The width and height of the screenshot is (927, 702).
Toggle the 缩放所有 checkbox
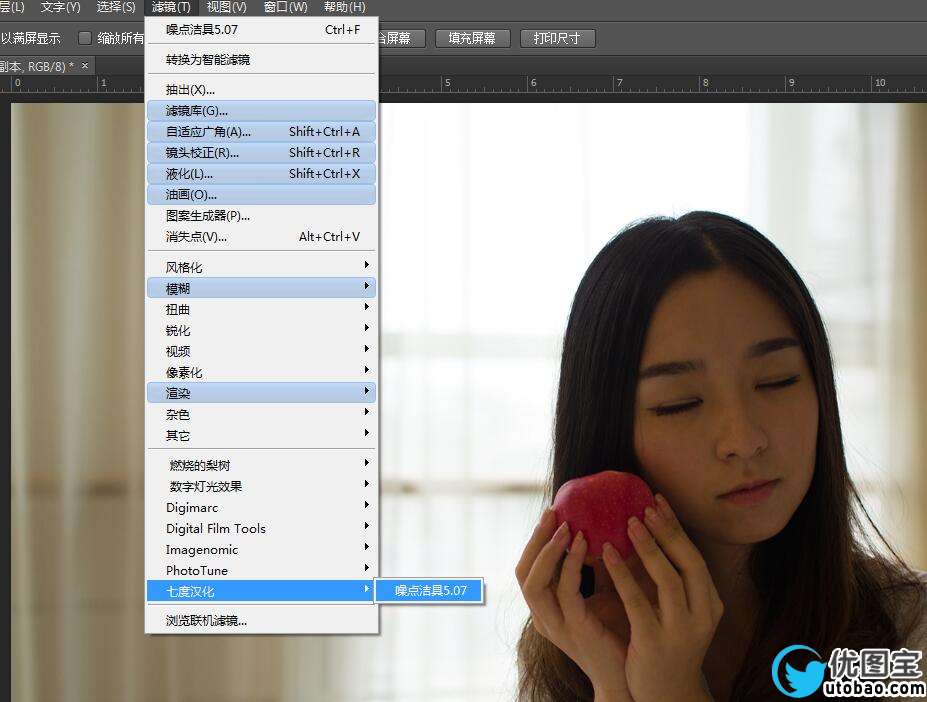[85, 38]
